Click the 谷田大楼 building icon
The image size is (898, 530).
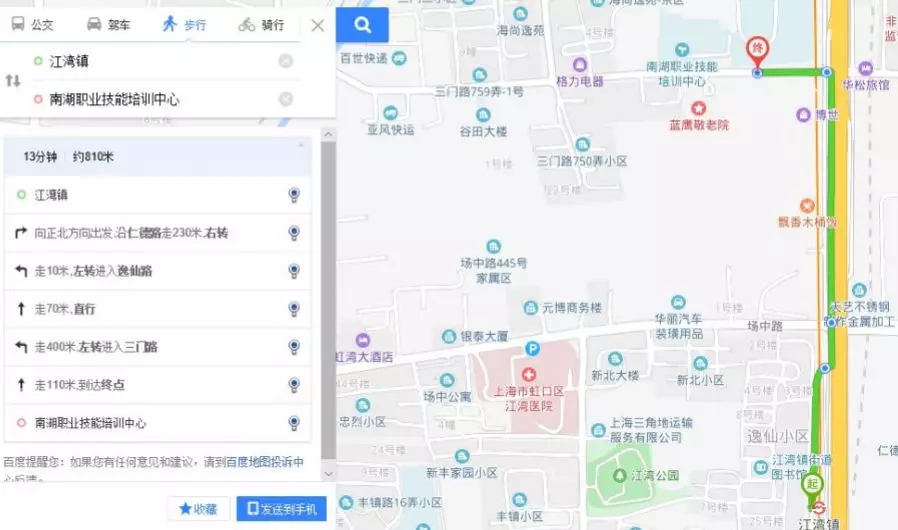pos(483,115)
